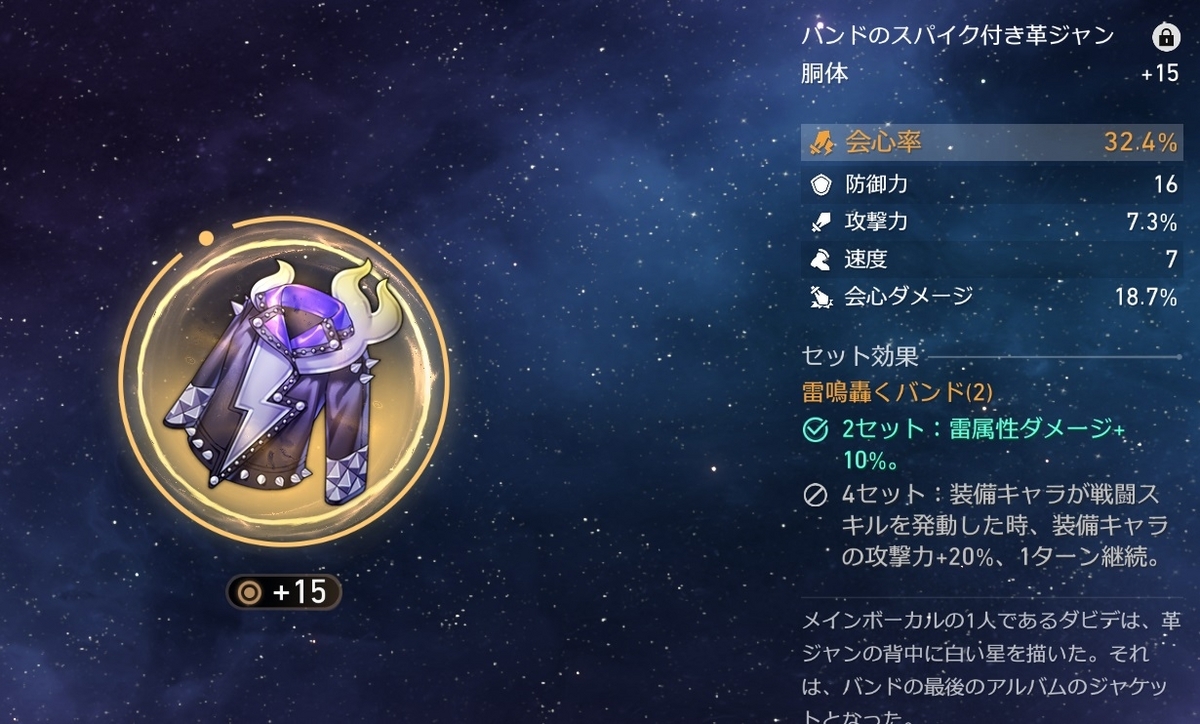Image resolution: width=1200 pixels, height=724 pixels.
Task: Click the relic title バンドのスパイク付き革ジャン
Action: pos(958,37)
